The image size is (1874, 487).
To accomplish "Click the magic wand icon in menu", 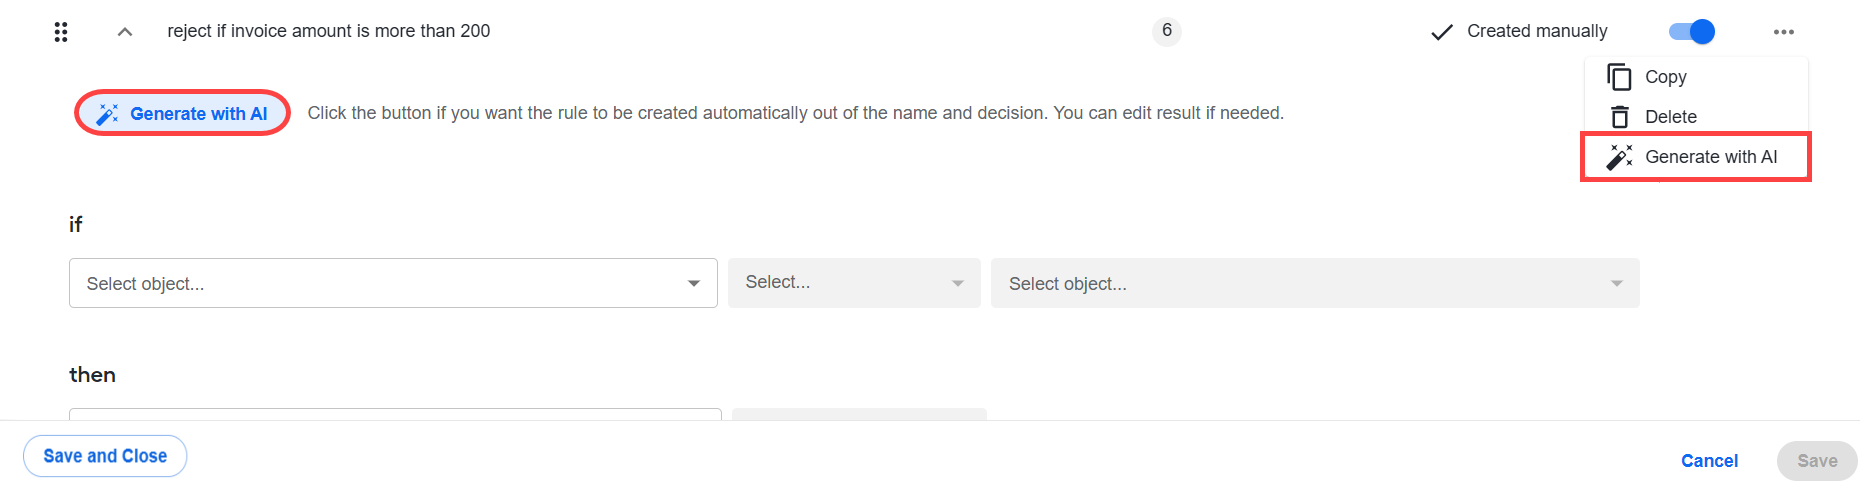I will tap(1619, 157).
